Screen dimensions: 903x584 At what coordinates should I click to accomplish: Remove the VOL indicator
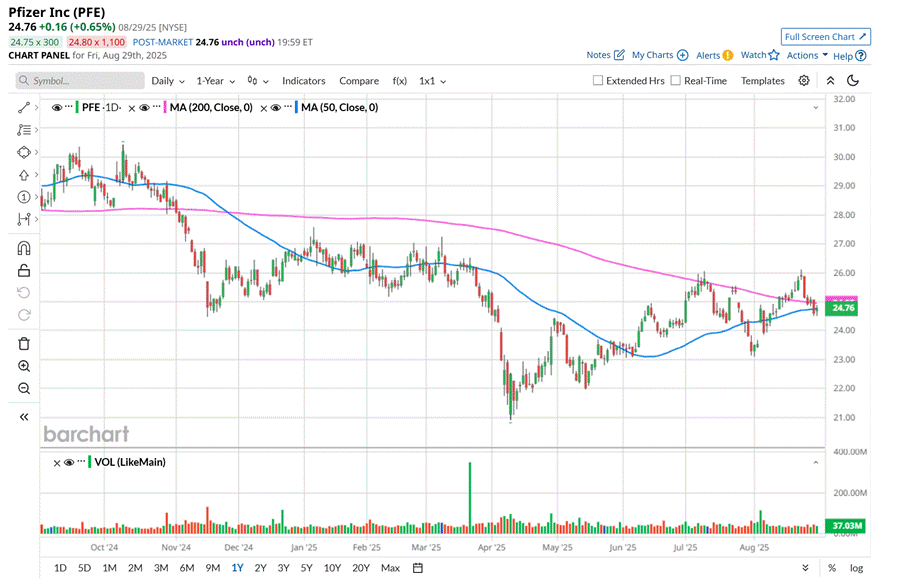[x=56, y=463]
